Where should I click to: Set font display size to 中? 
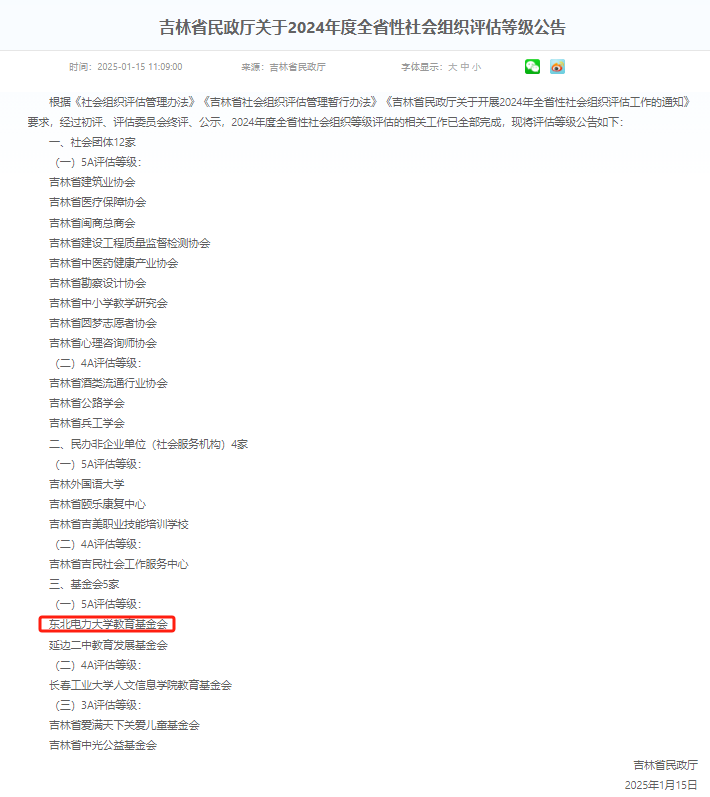465,67
